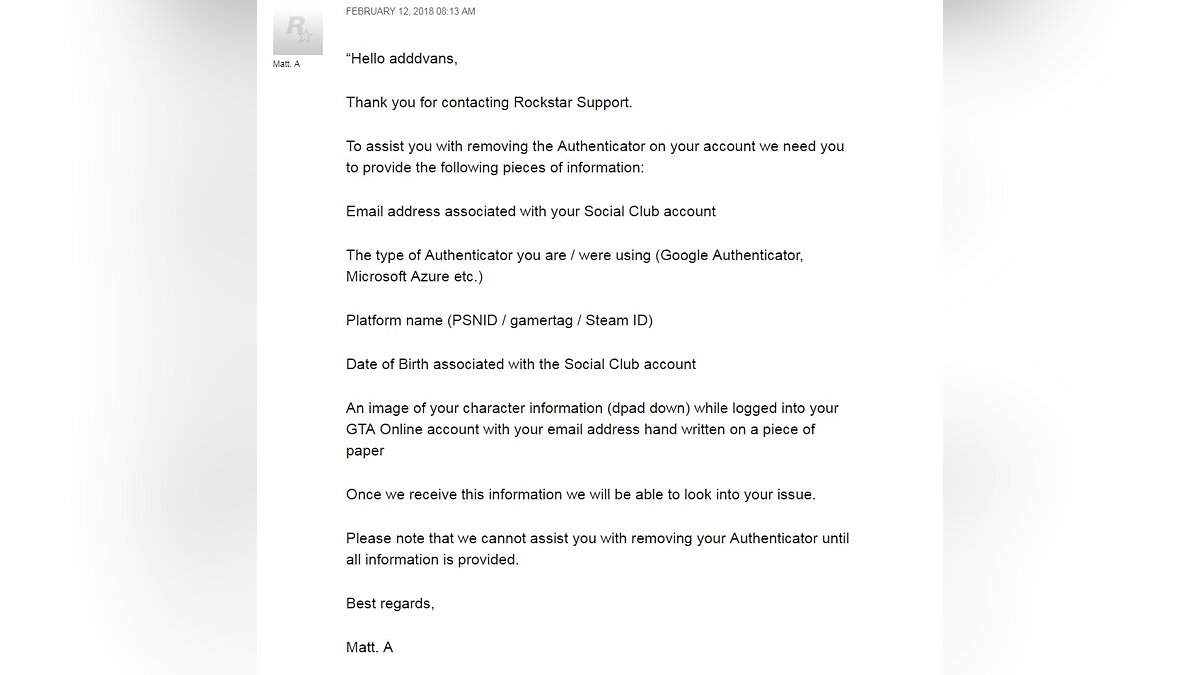The width and height of the screenshot is (1200, 675).
Task: Click "Thank you for contacting Rockstar Support" line
Action: 489,102
